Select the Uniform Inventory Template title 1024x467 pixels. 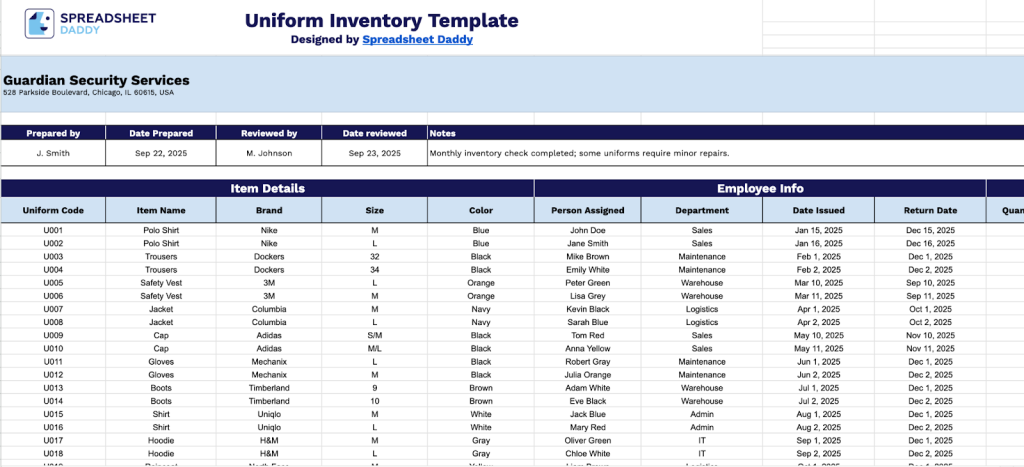pos(381,20)
